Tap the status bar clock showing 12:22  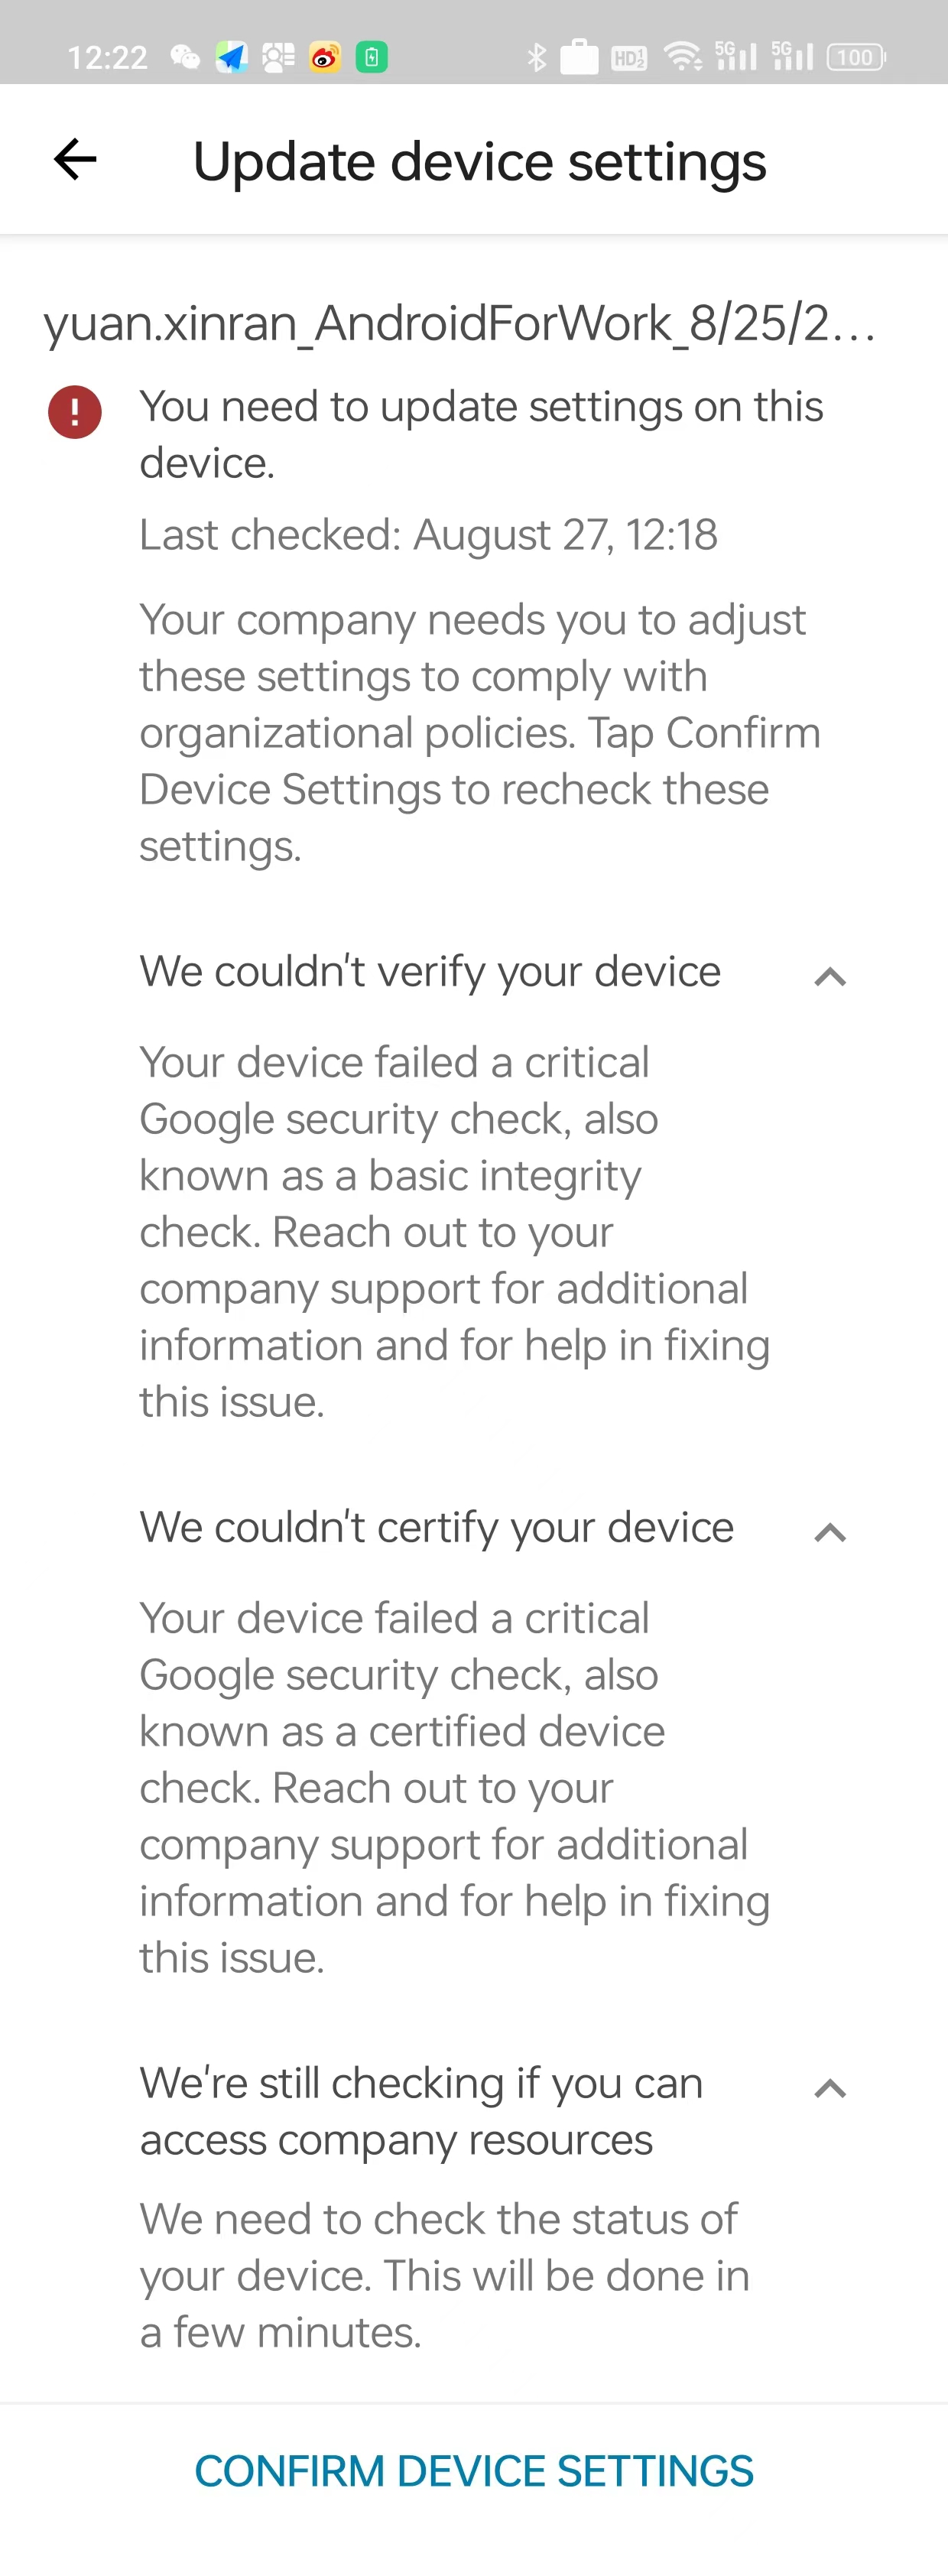(108, 58)
